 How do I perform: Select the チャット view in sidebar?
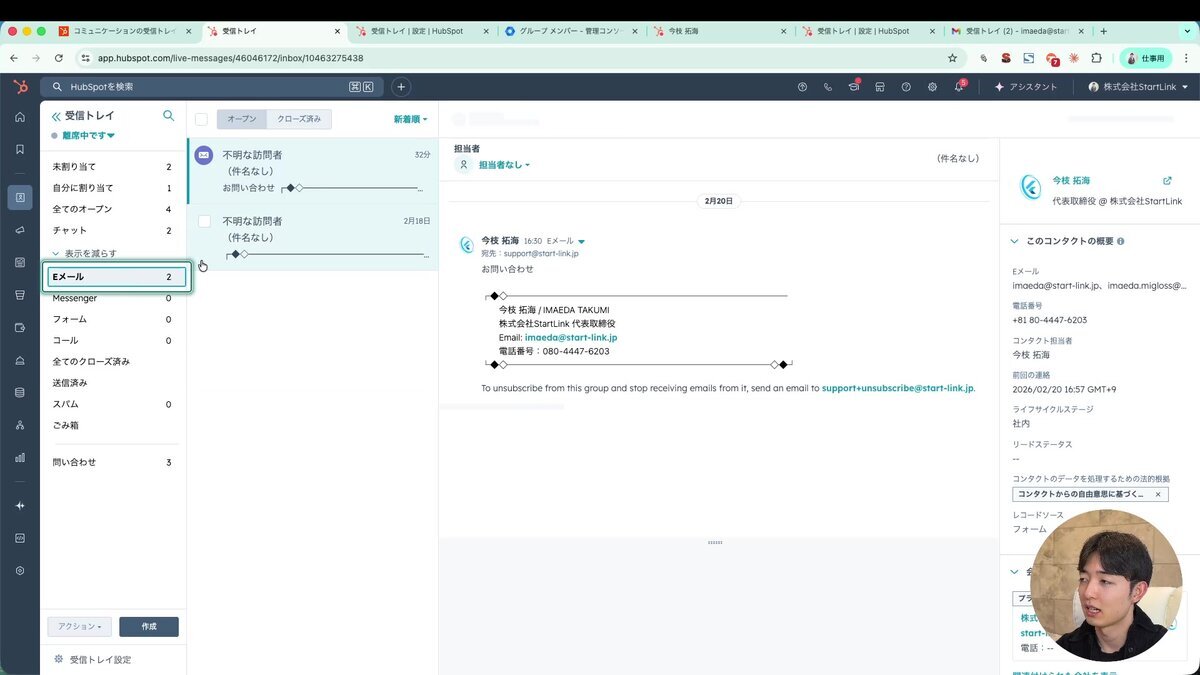tap(70, 230)
